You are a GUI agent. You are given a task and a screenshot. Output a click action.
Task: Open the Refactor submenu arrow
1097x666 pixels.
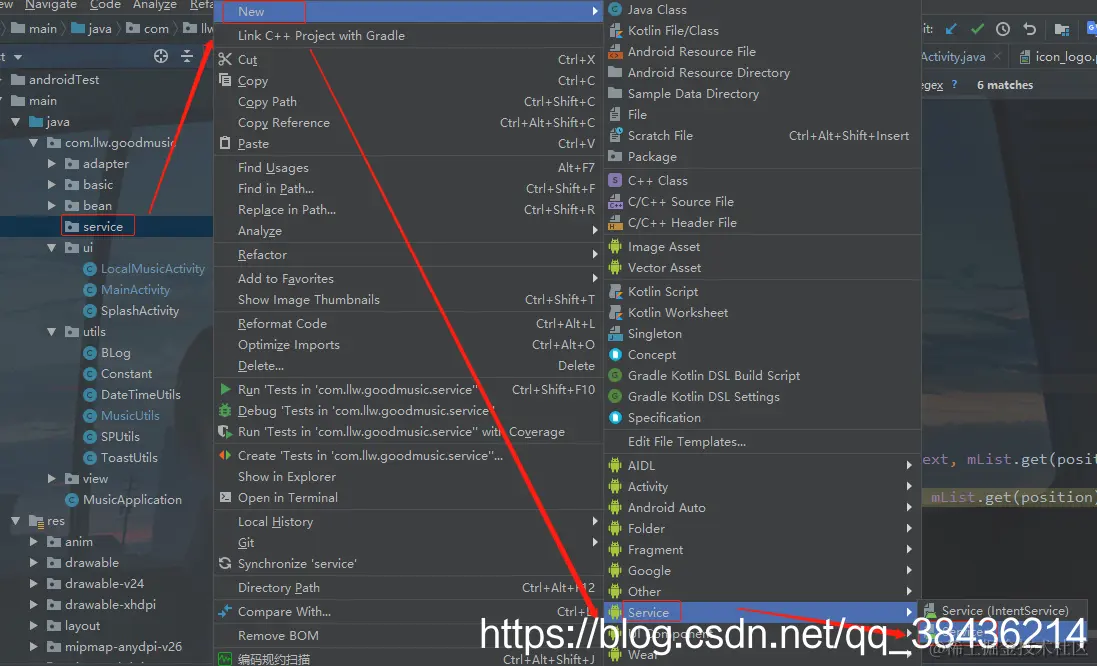[595, 255]
